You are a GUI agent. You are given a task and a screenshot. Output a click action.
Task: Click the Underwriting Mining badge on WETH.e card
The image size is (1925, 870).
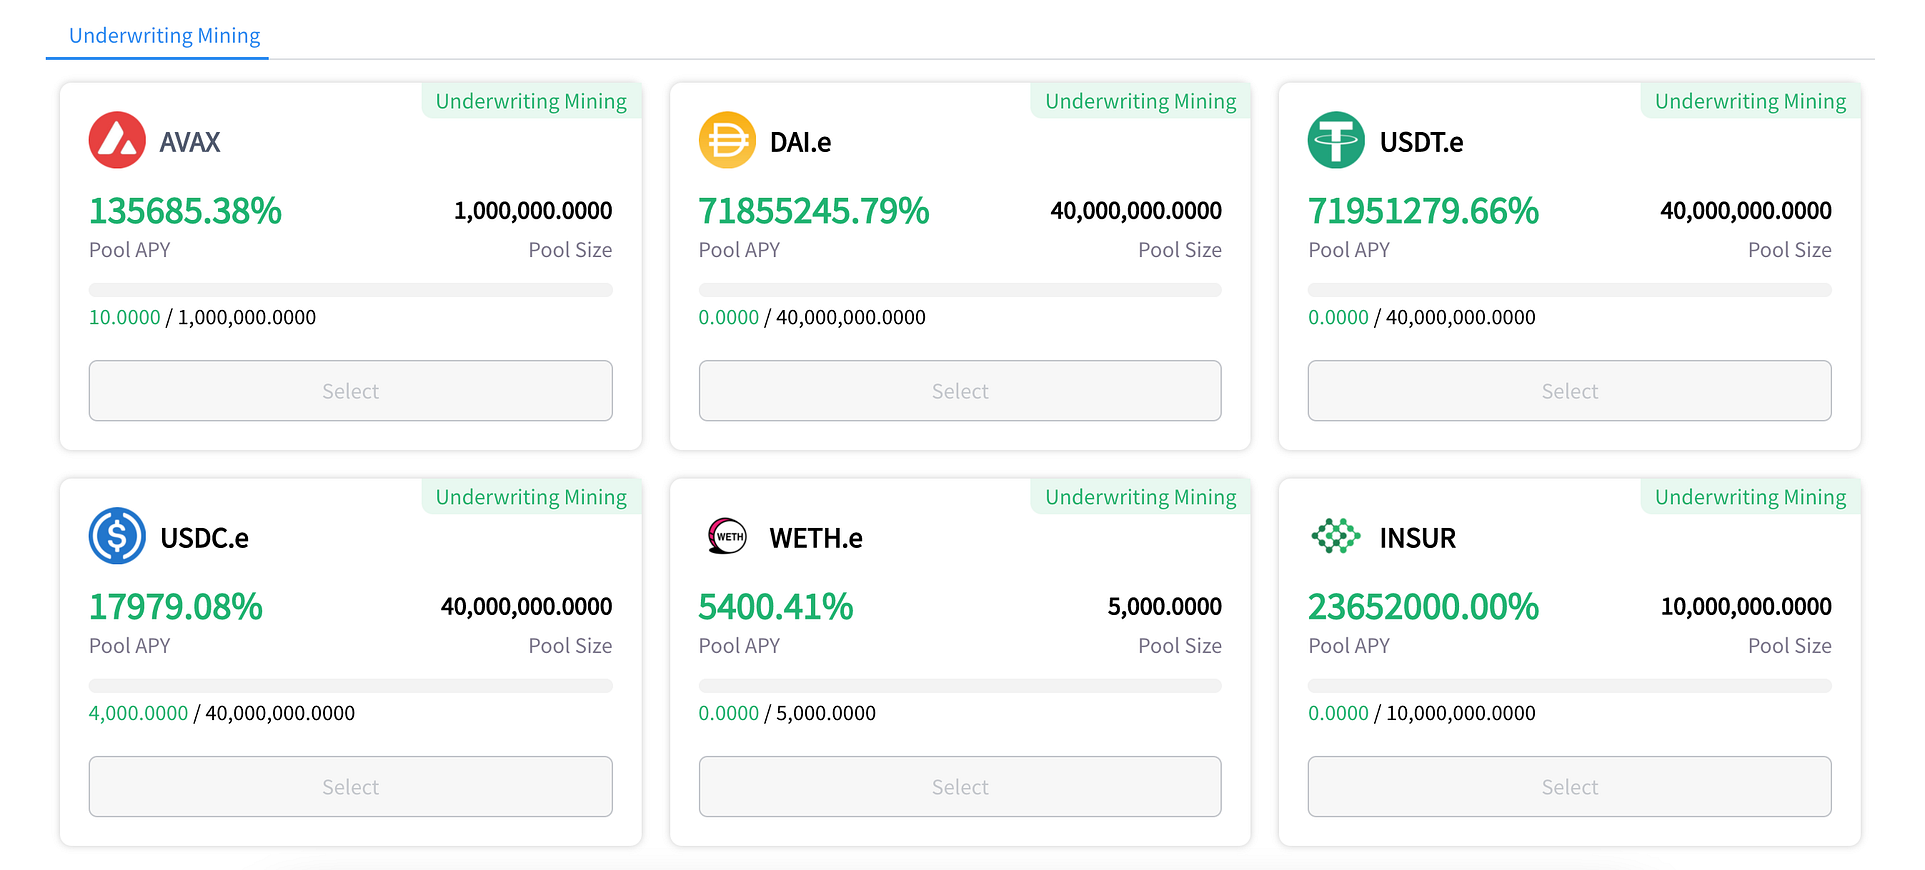tap(1140, 497)
